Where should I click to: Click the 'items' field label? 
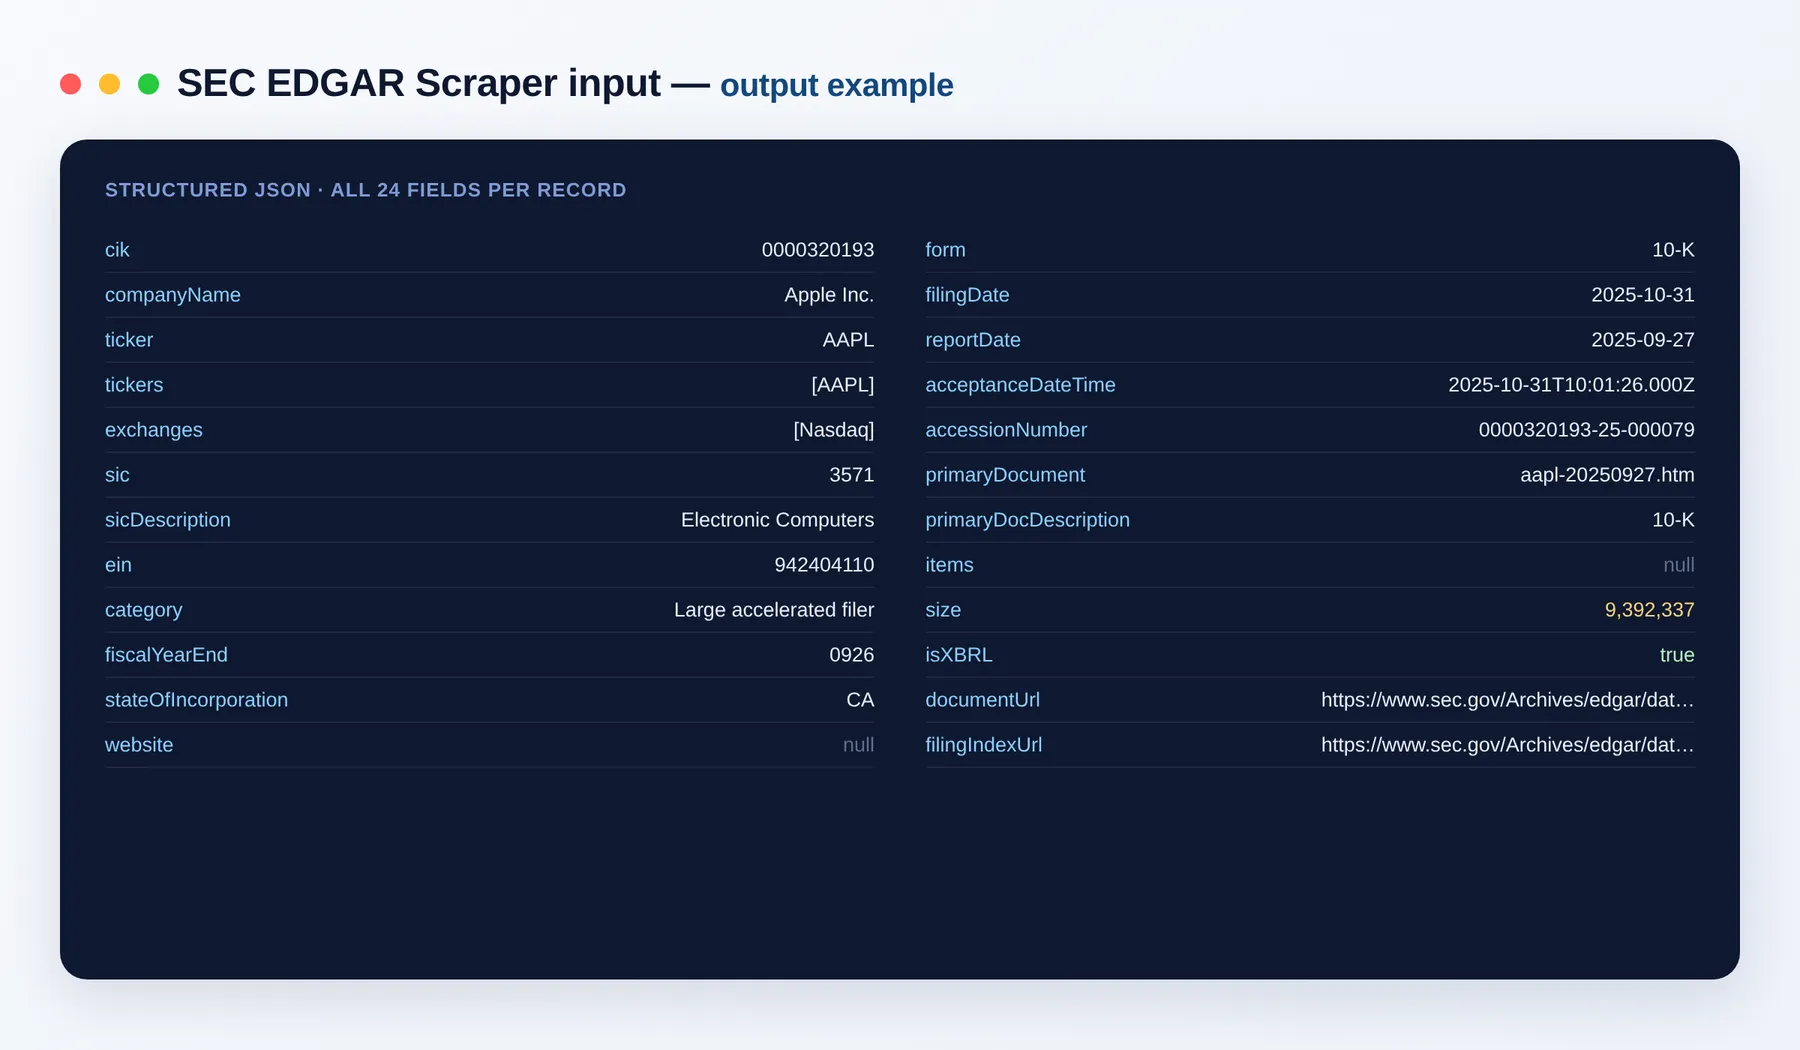[x=949, y=565]
